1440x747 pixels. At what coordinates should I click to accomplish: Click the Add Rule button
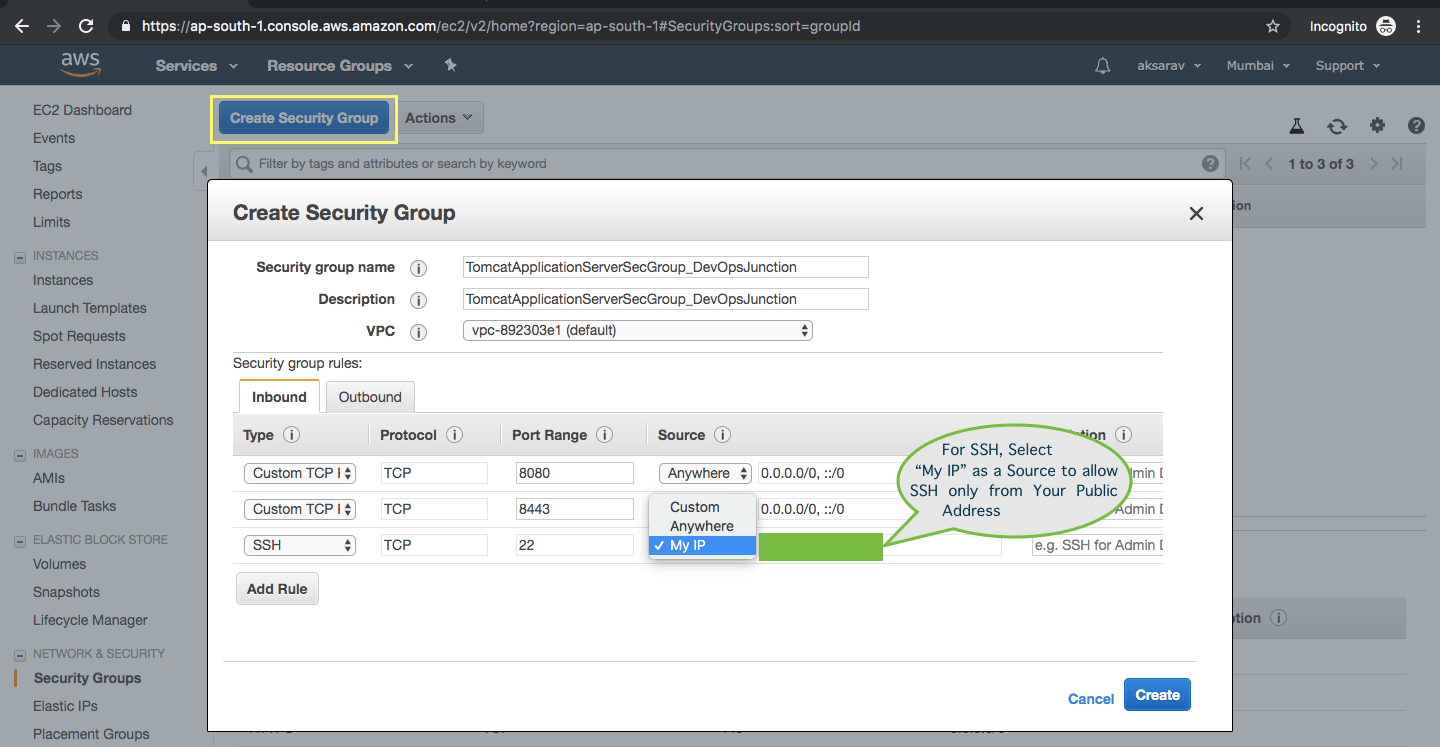[277, 589]
